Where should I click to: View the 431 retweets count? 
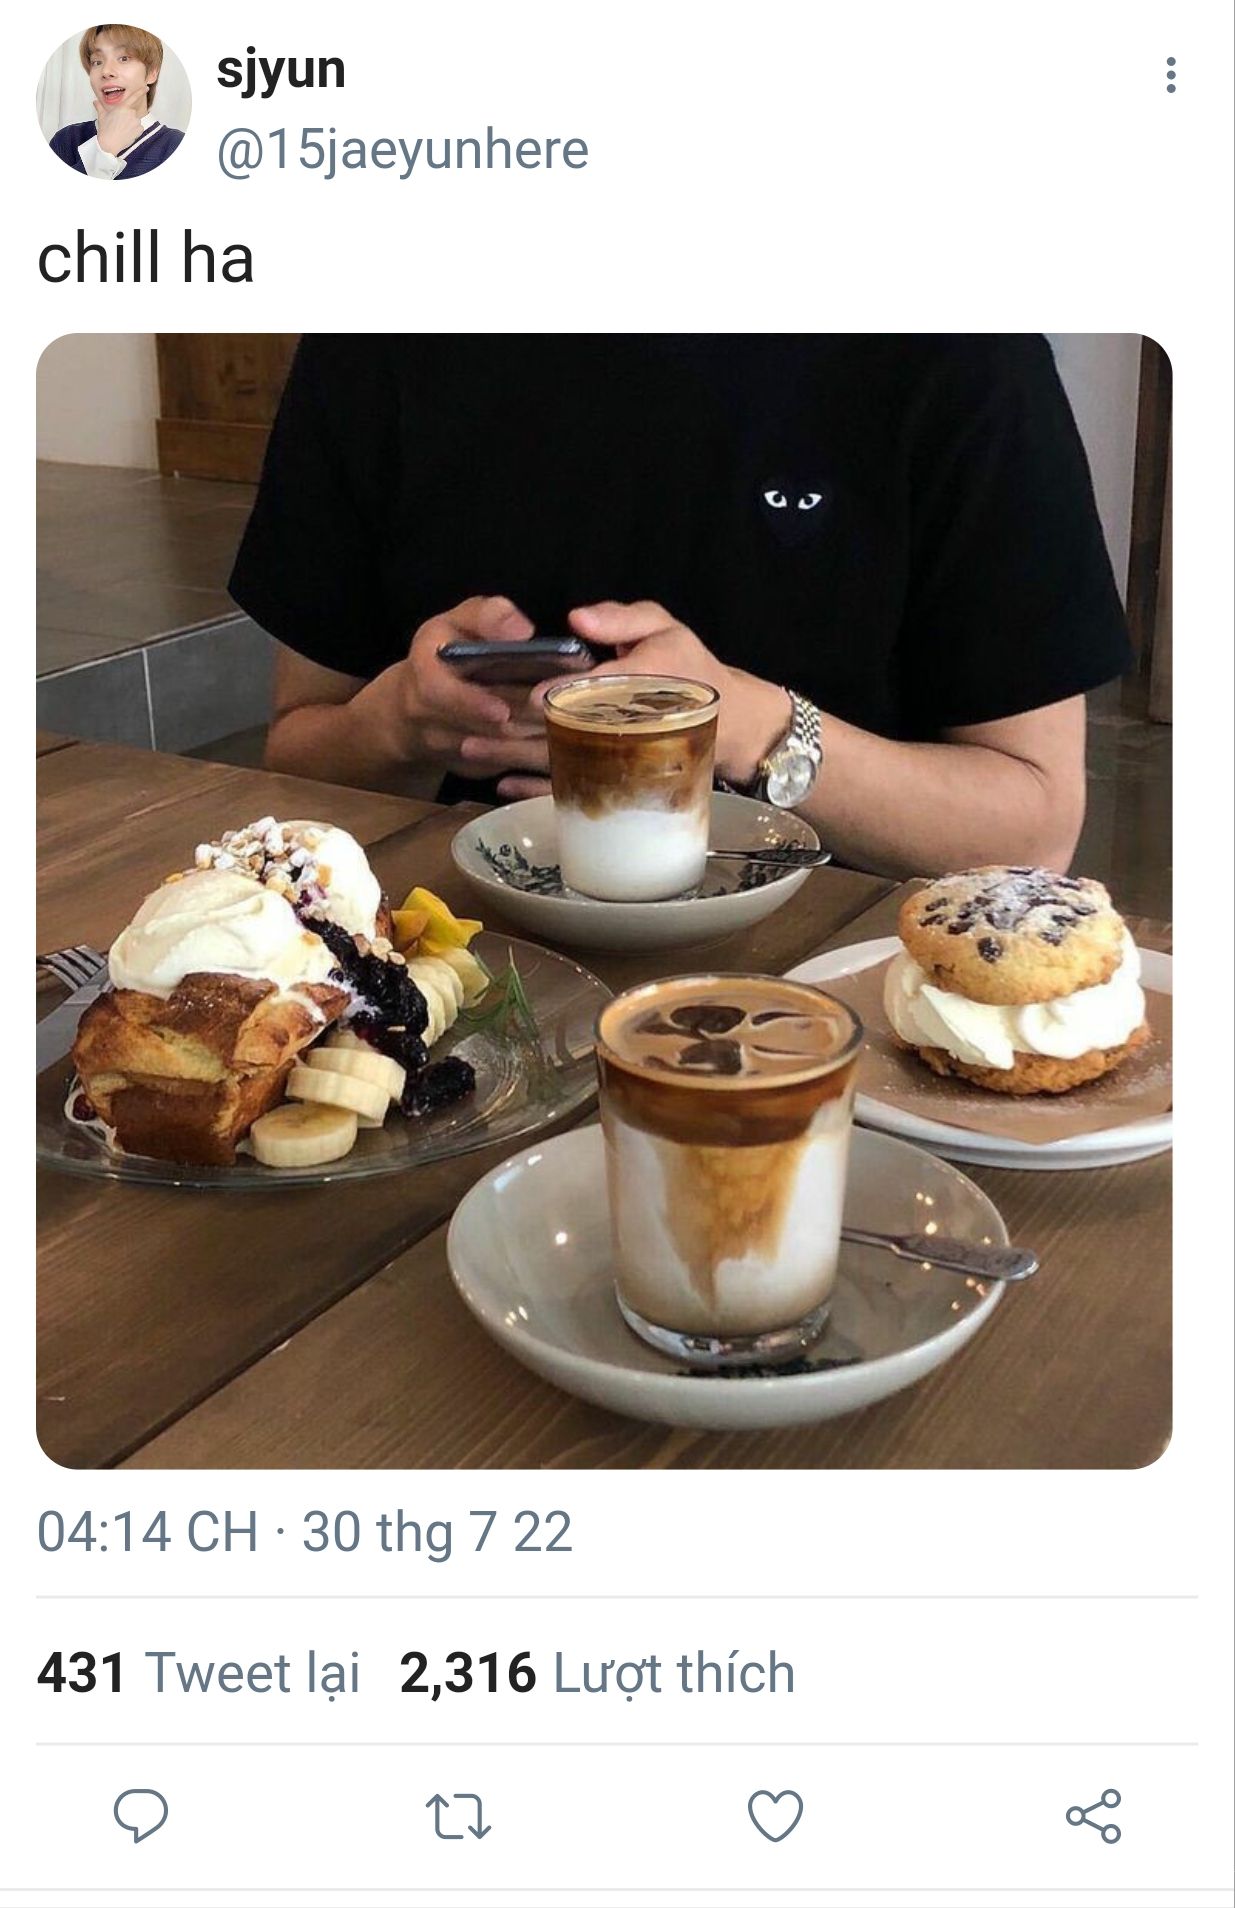[x=82, y=1673]
